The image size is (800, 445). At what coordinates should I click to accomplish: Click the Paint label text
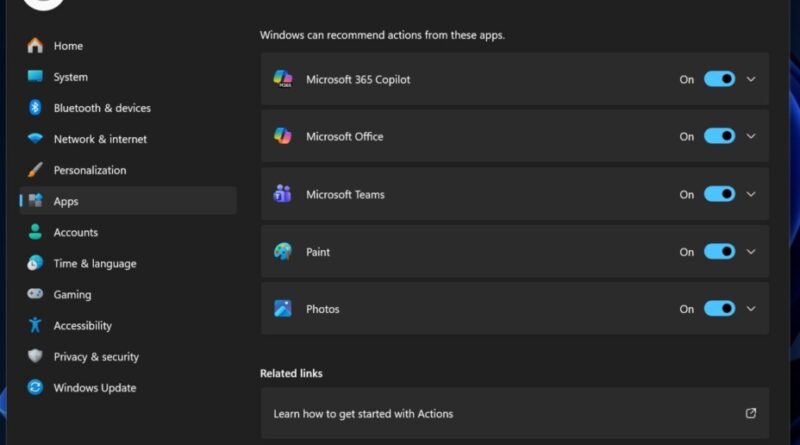(318, 252)
